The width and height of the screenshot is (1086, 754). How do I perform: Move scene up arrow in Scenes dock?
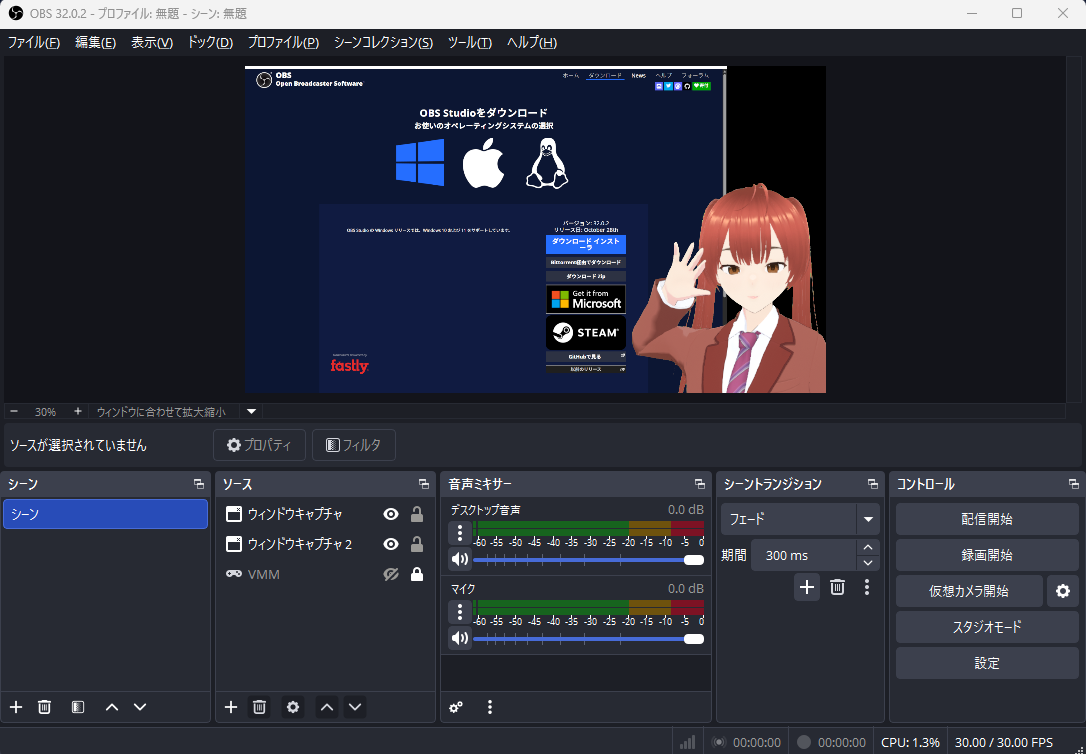112,707
